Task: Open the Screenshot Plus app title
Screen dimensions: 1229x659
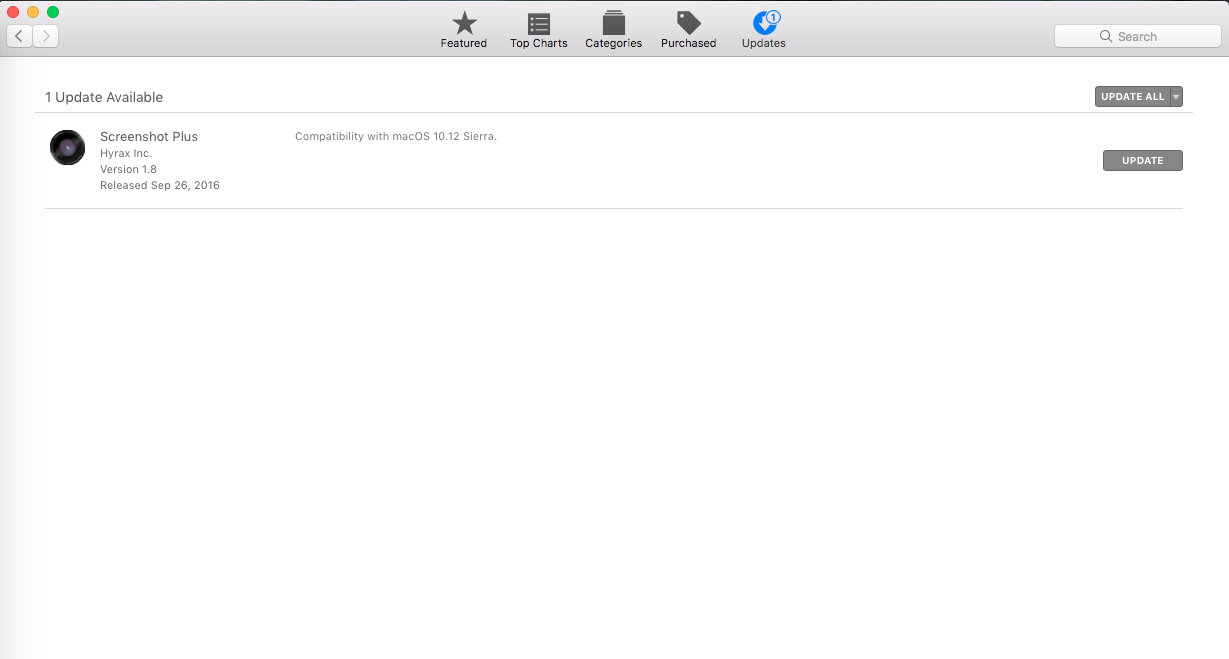Action: coord(149,136)
